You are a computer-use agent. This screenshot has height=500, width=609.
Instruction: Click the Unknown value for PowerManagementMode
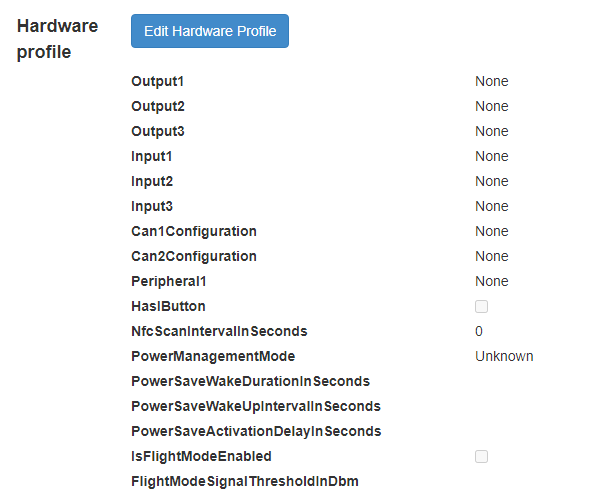click(x=504, y=356)
